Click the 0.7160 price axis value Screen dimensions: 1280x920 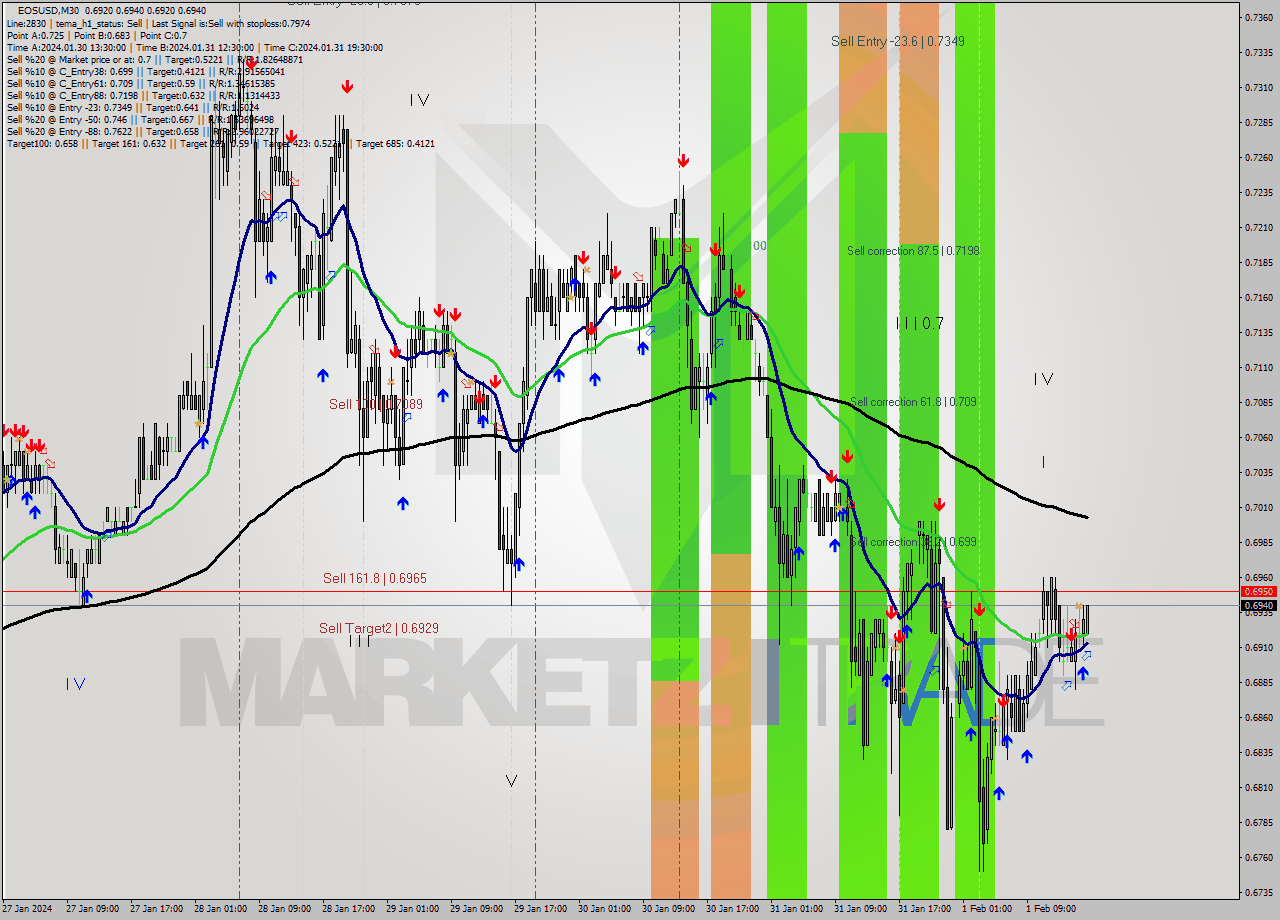pyautogui.click(x=1258, y=297)
